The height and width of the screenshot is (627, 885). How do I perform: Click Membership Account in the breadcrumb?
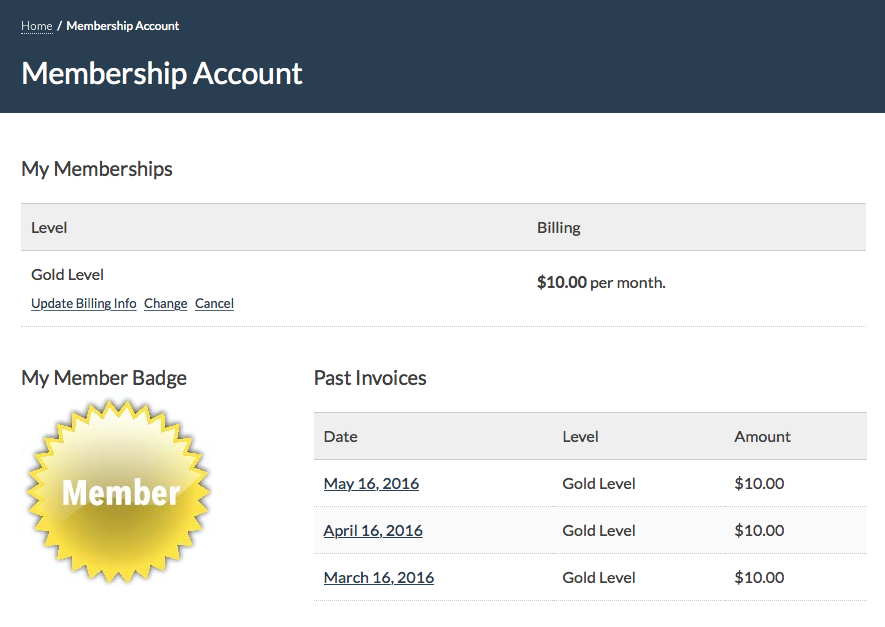pos(122,26)
